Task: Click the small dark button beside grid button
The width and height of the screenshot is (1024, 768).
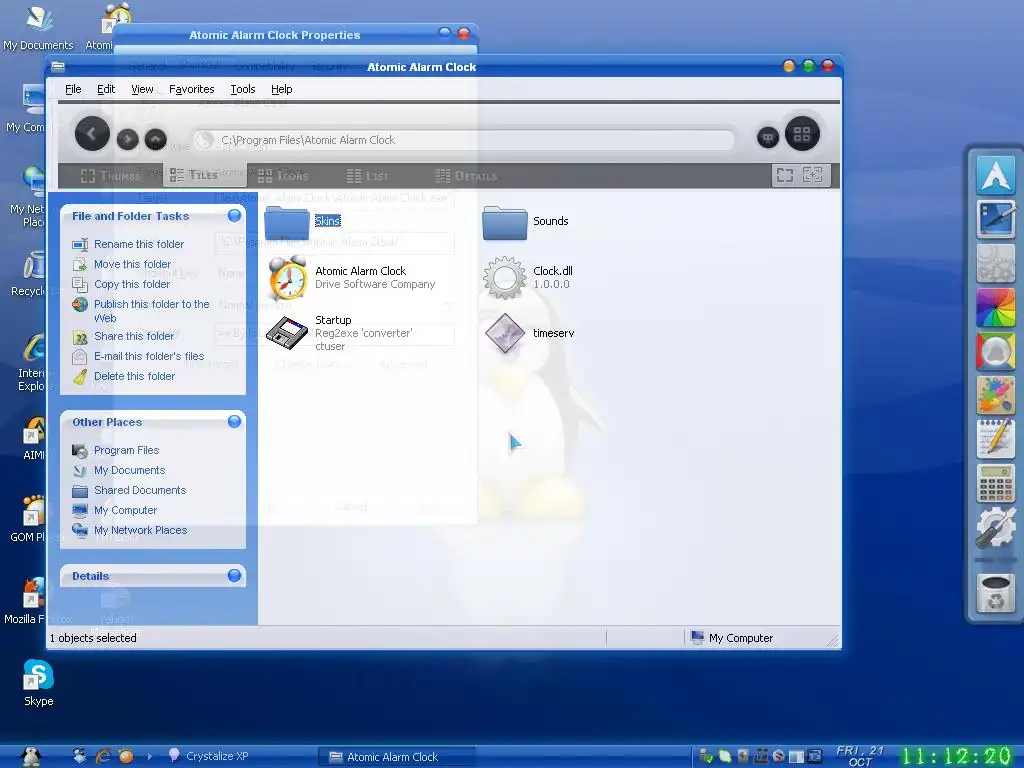Action: point(768,137)
